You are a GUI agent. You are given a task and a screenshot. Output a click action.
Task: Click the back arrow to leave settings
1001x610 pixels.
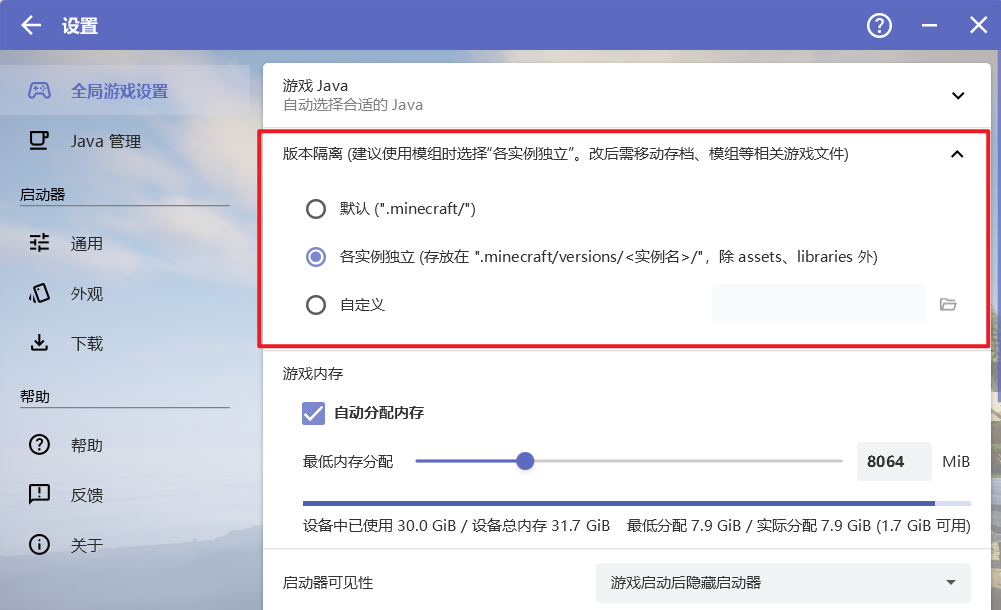point(30,25)
